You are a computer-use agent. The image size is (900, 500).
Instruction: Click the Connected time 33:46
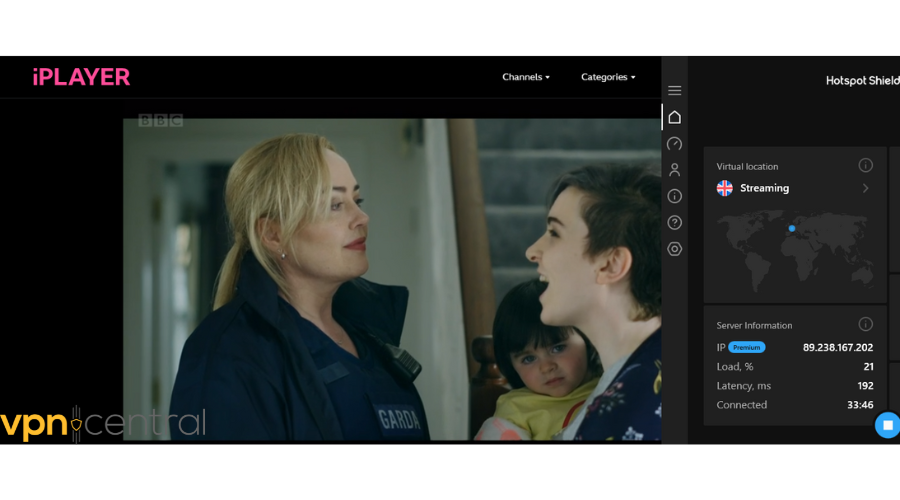pos(860,405)
